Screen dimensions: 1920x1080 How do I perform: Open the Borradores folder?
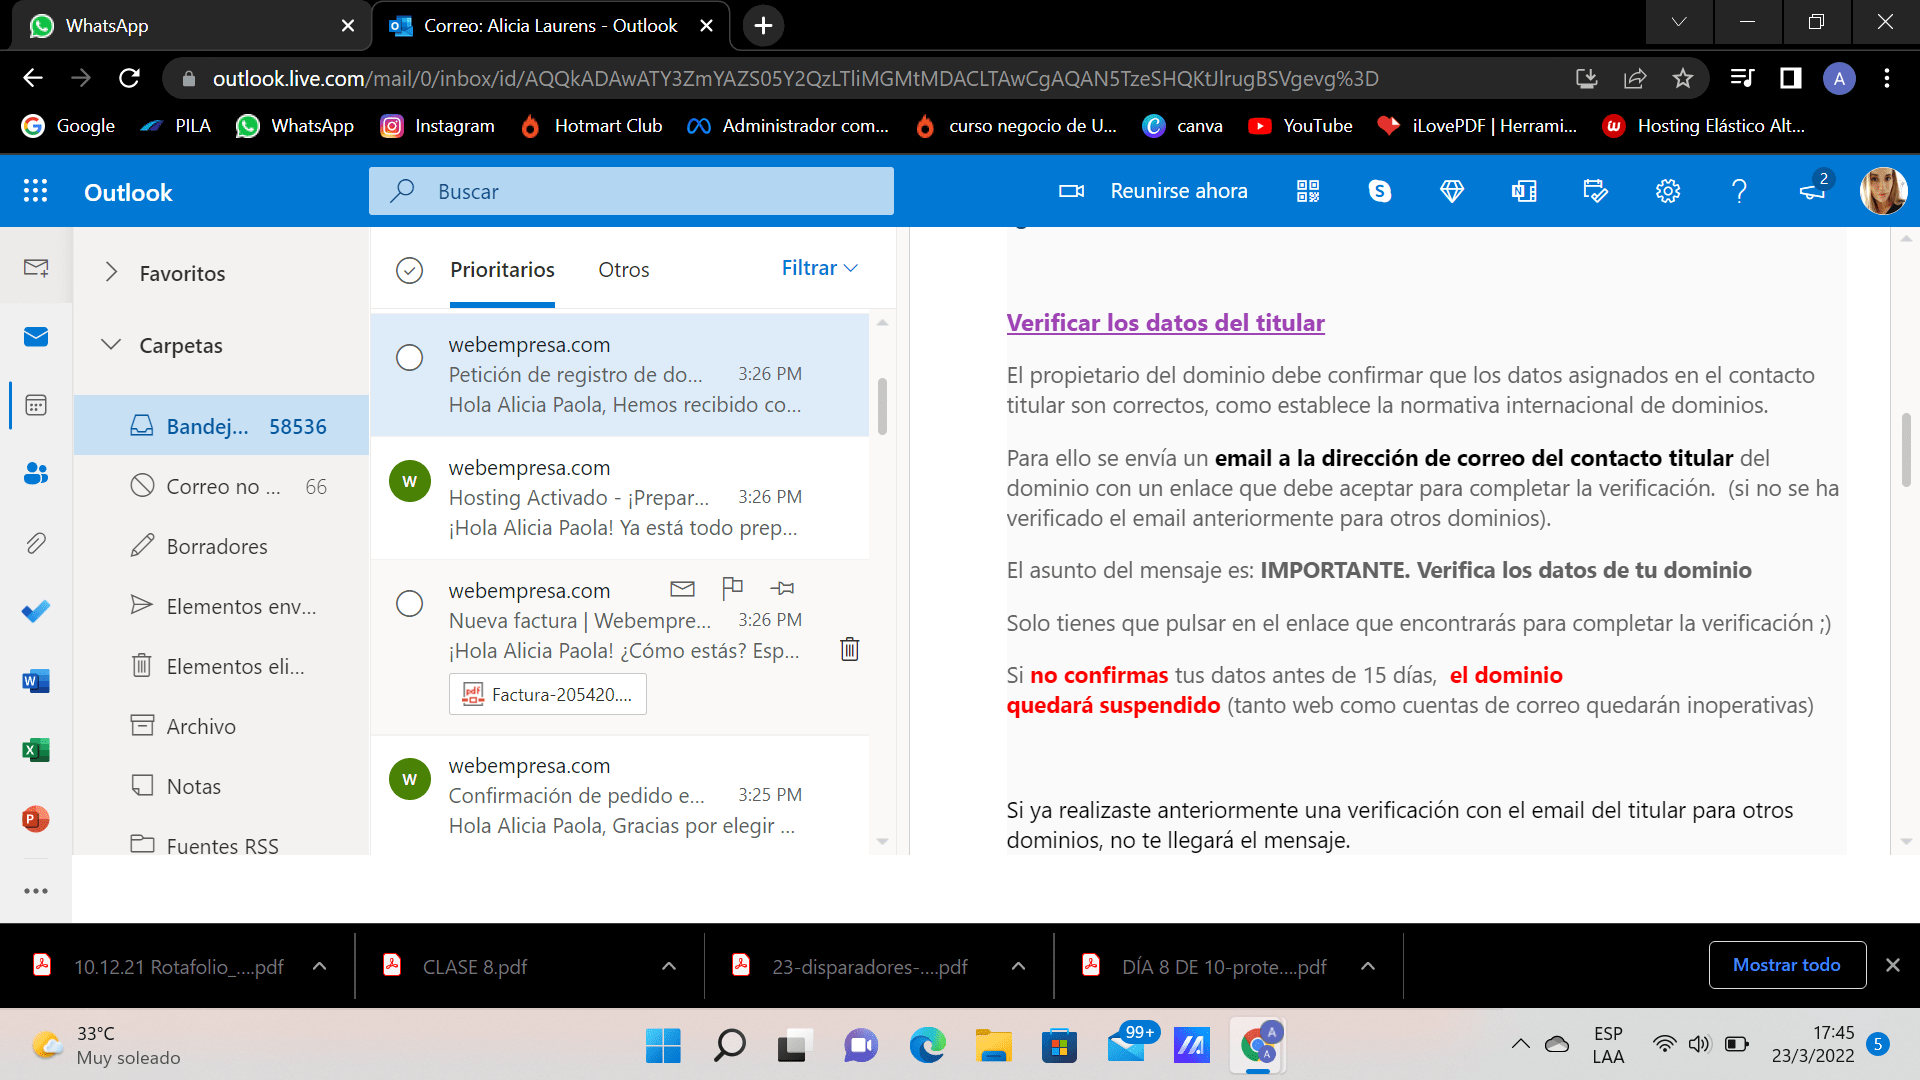point(222,546)
